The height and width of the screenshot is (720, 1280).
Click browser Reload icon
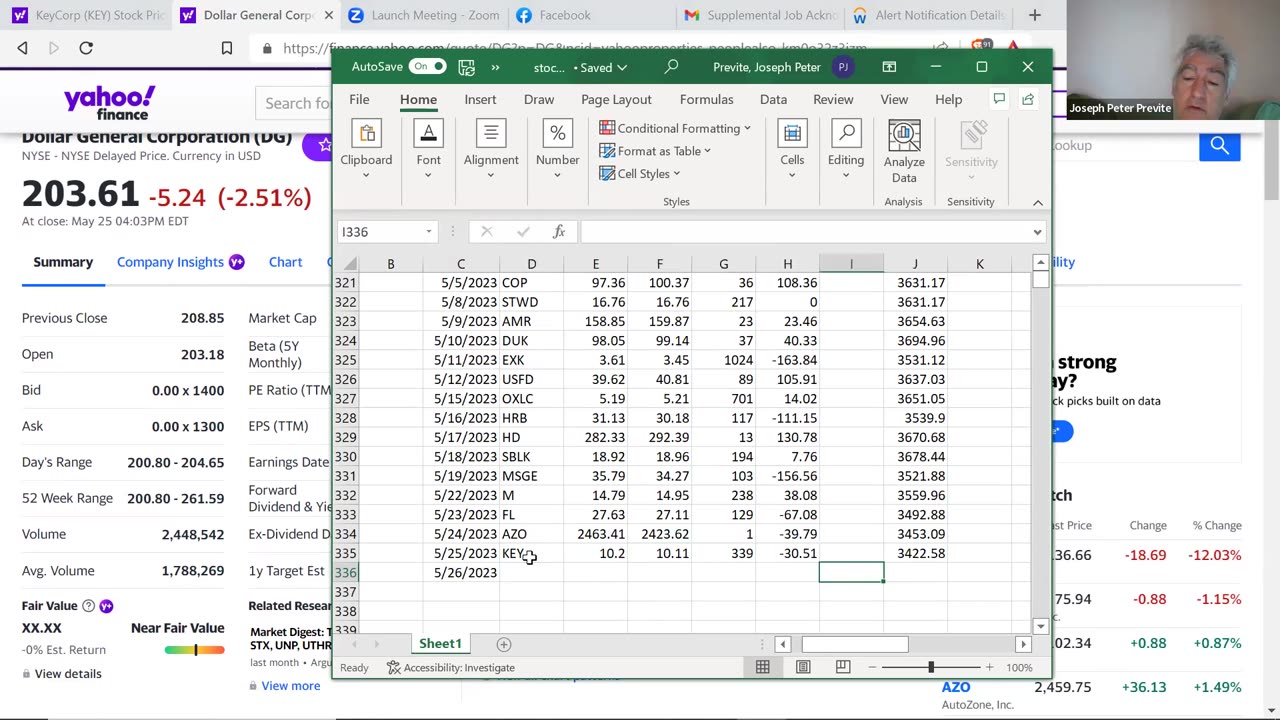point(86,48)
